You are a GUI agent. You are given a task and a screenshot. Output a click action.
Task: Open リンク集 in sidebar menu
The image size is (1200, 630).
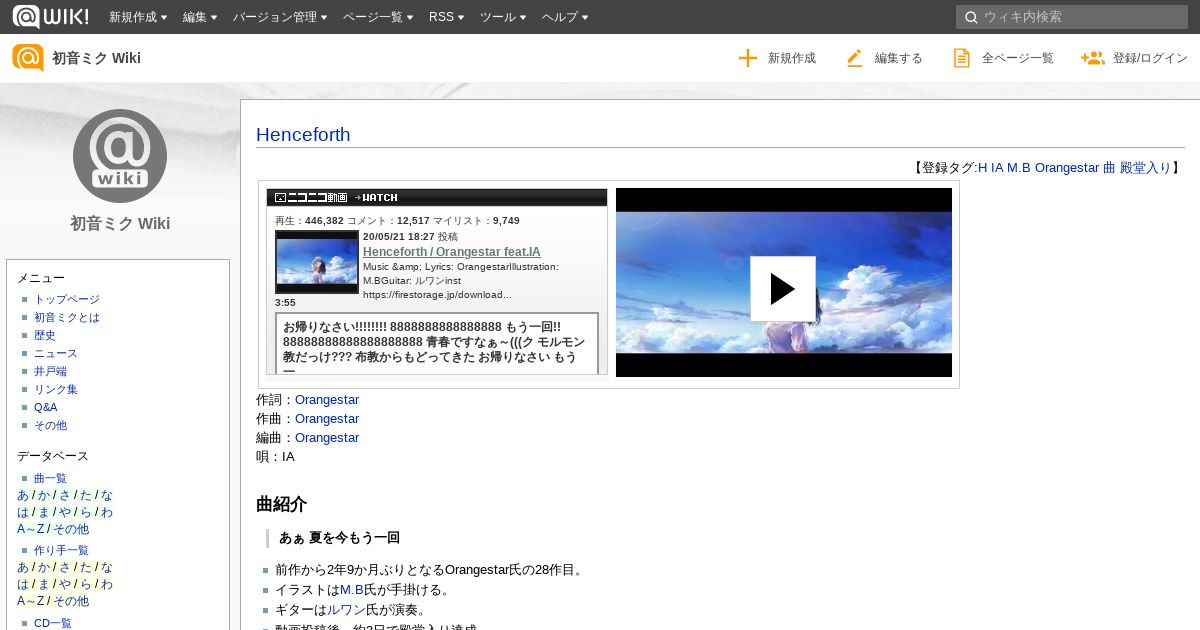(56, 389)
